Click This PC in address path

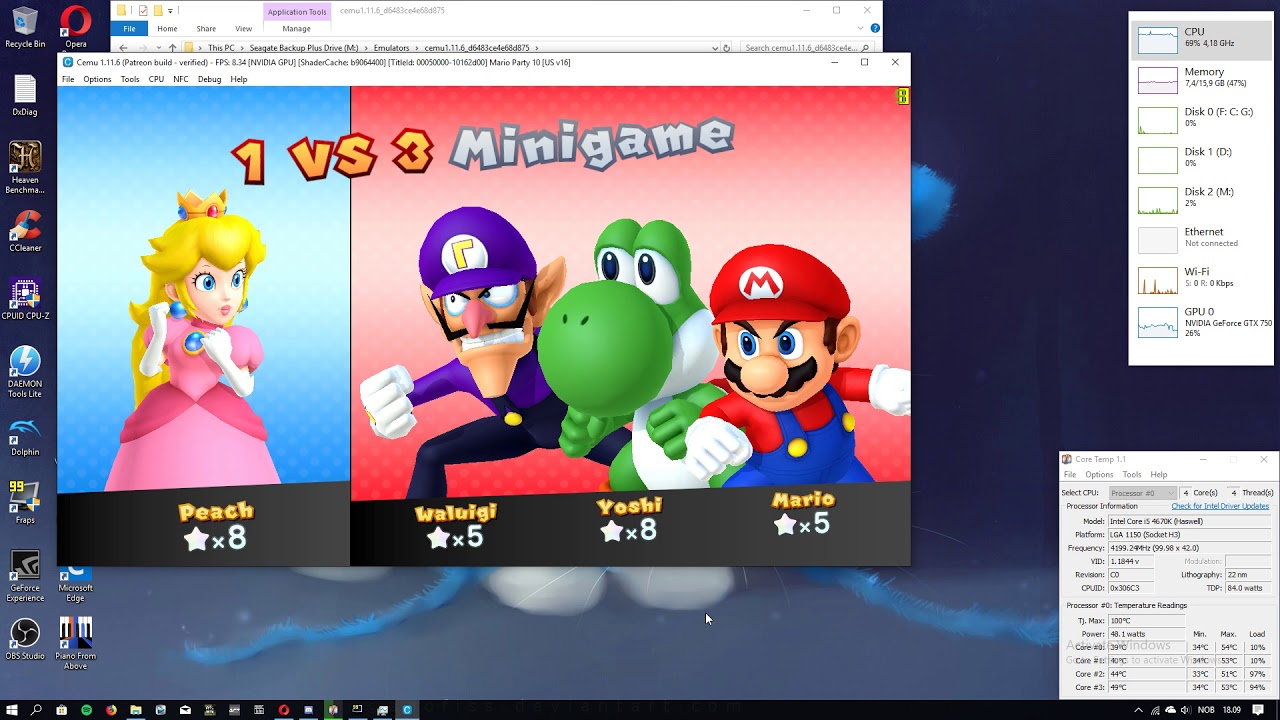[221, 47]
